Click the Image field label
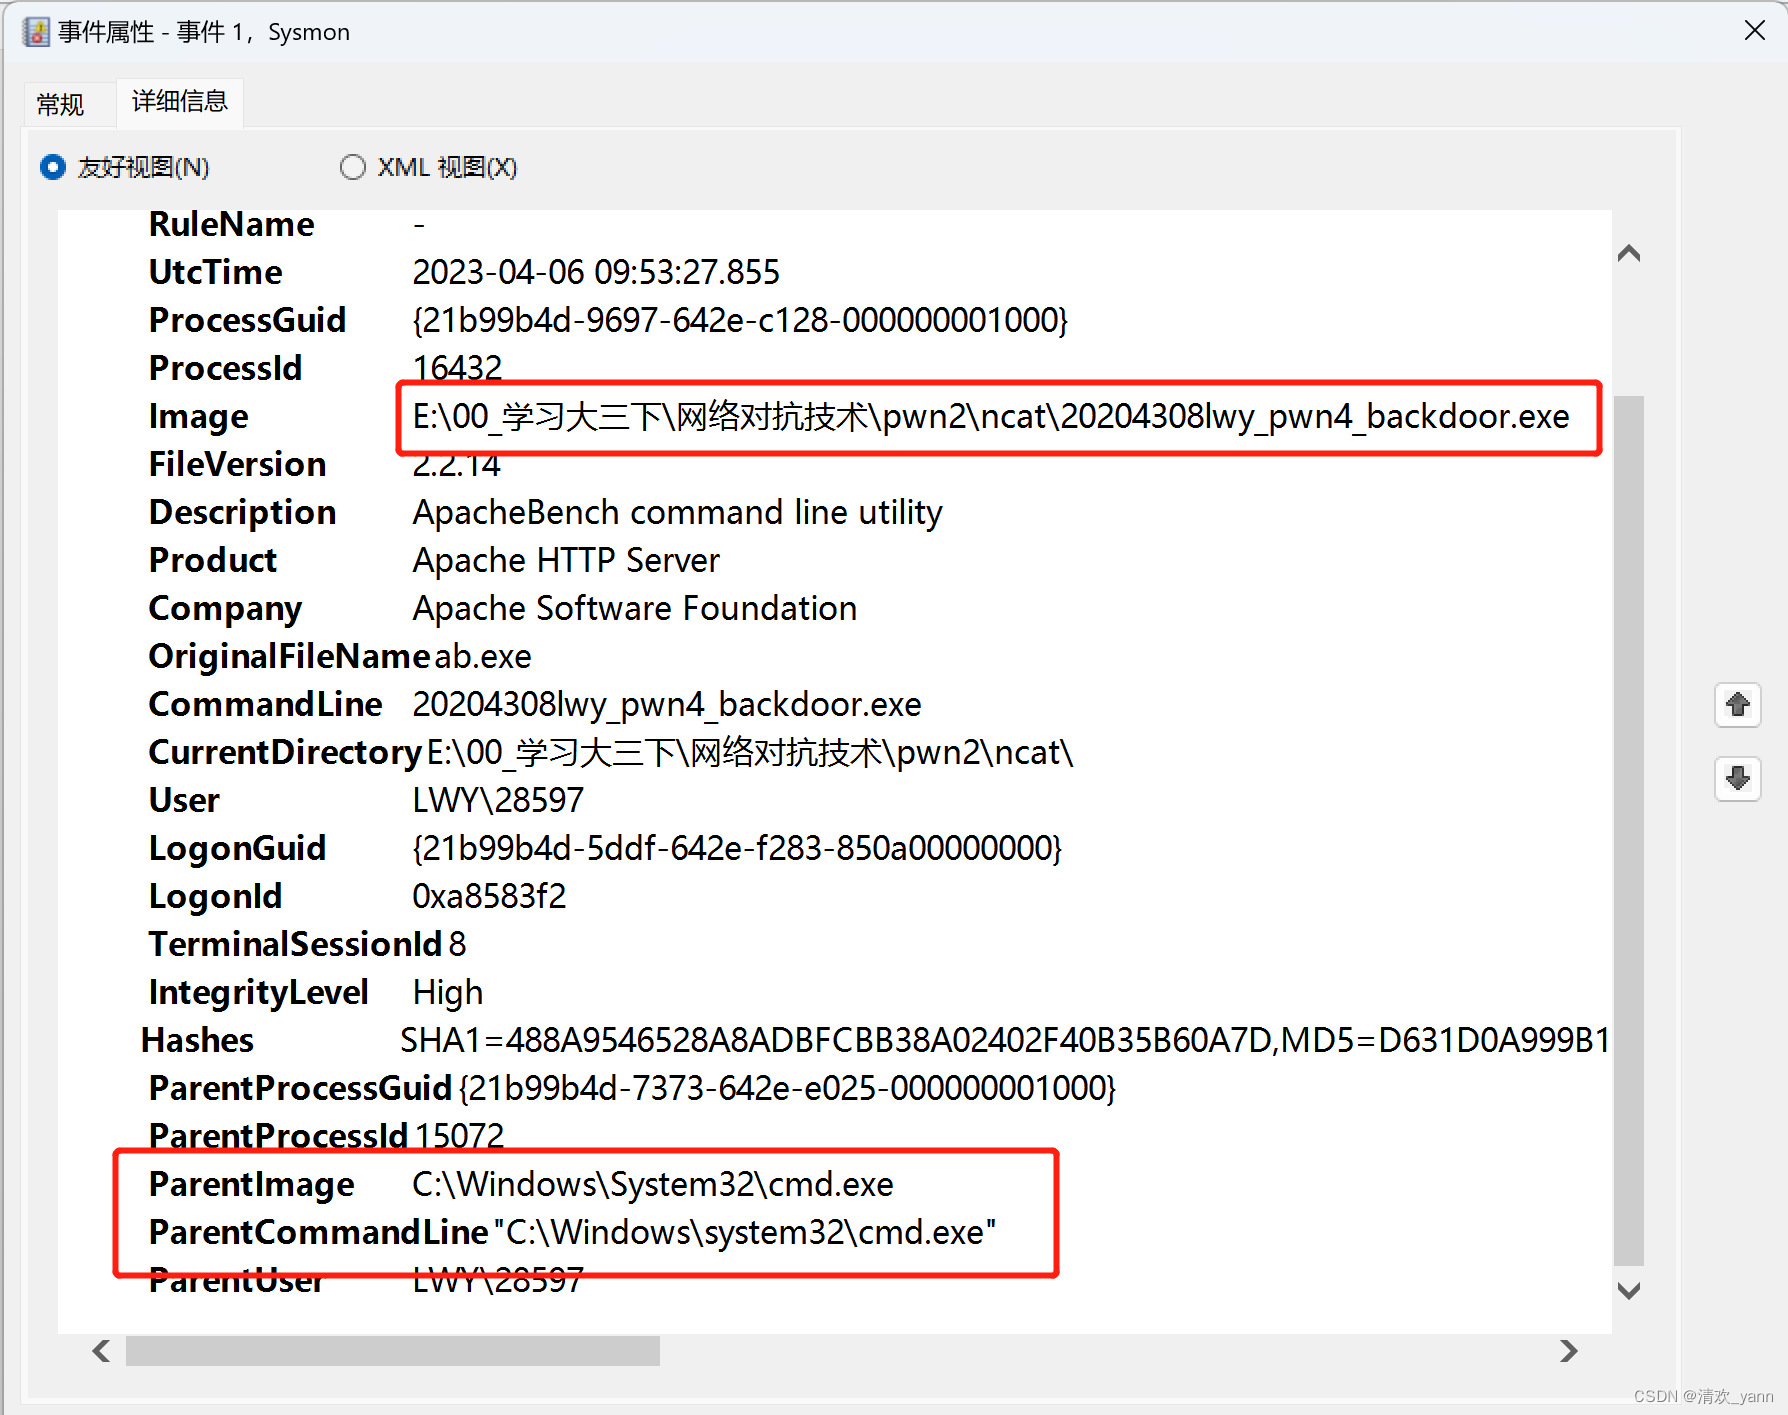This screenshot has height=1415, width=1788. [x=198, y=416]
